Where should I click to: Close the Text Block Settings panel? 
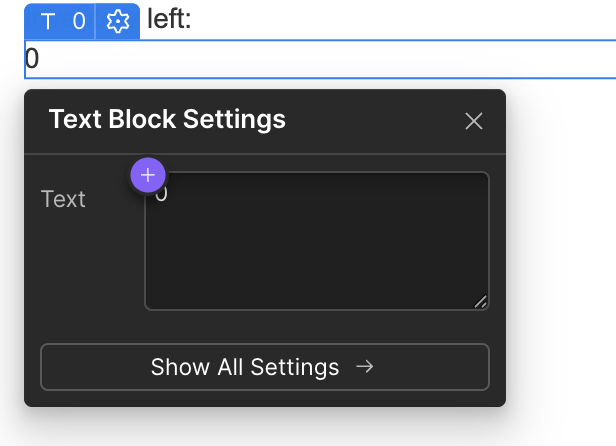[x=474, y=121]
